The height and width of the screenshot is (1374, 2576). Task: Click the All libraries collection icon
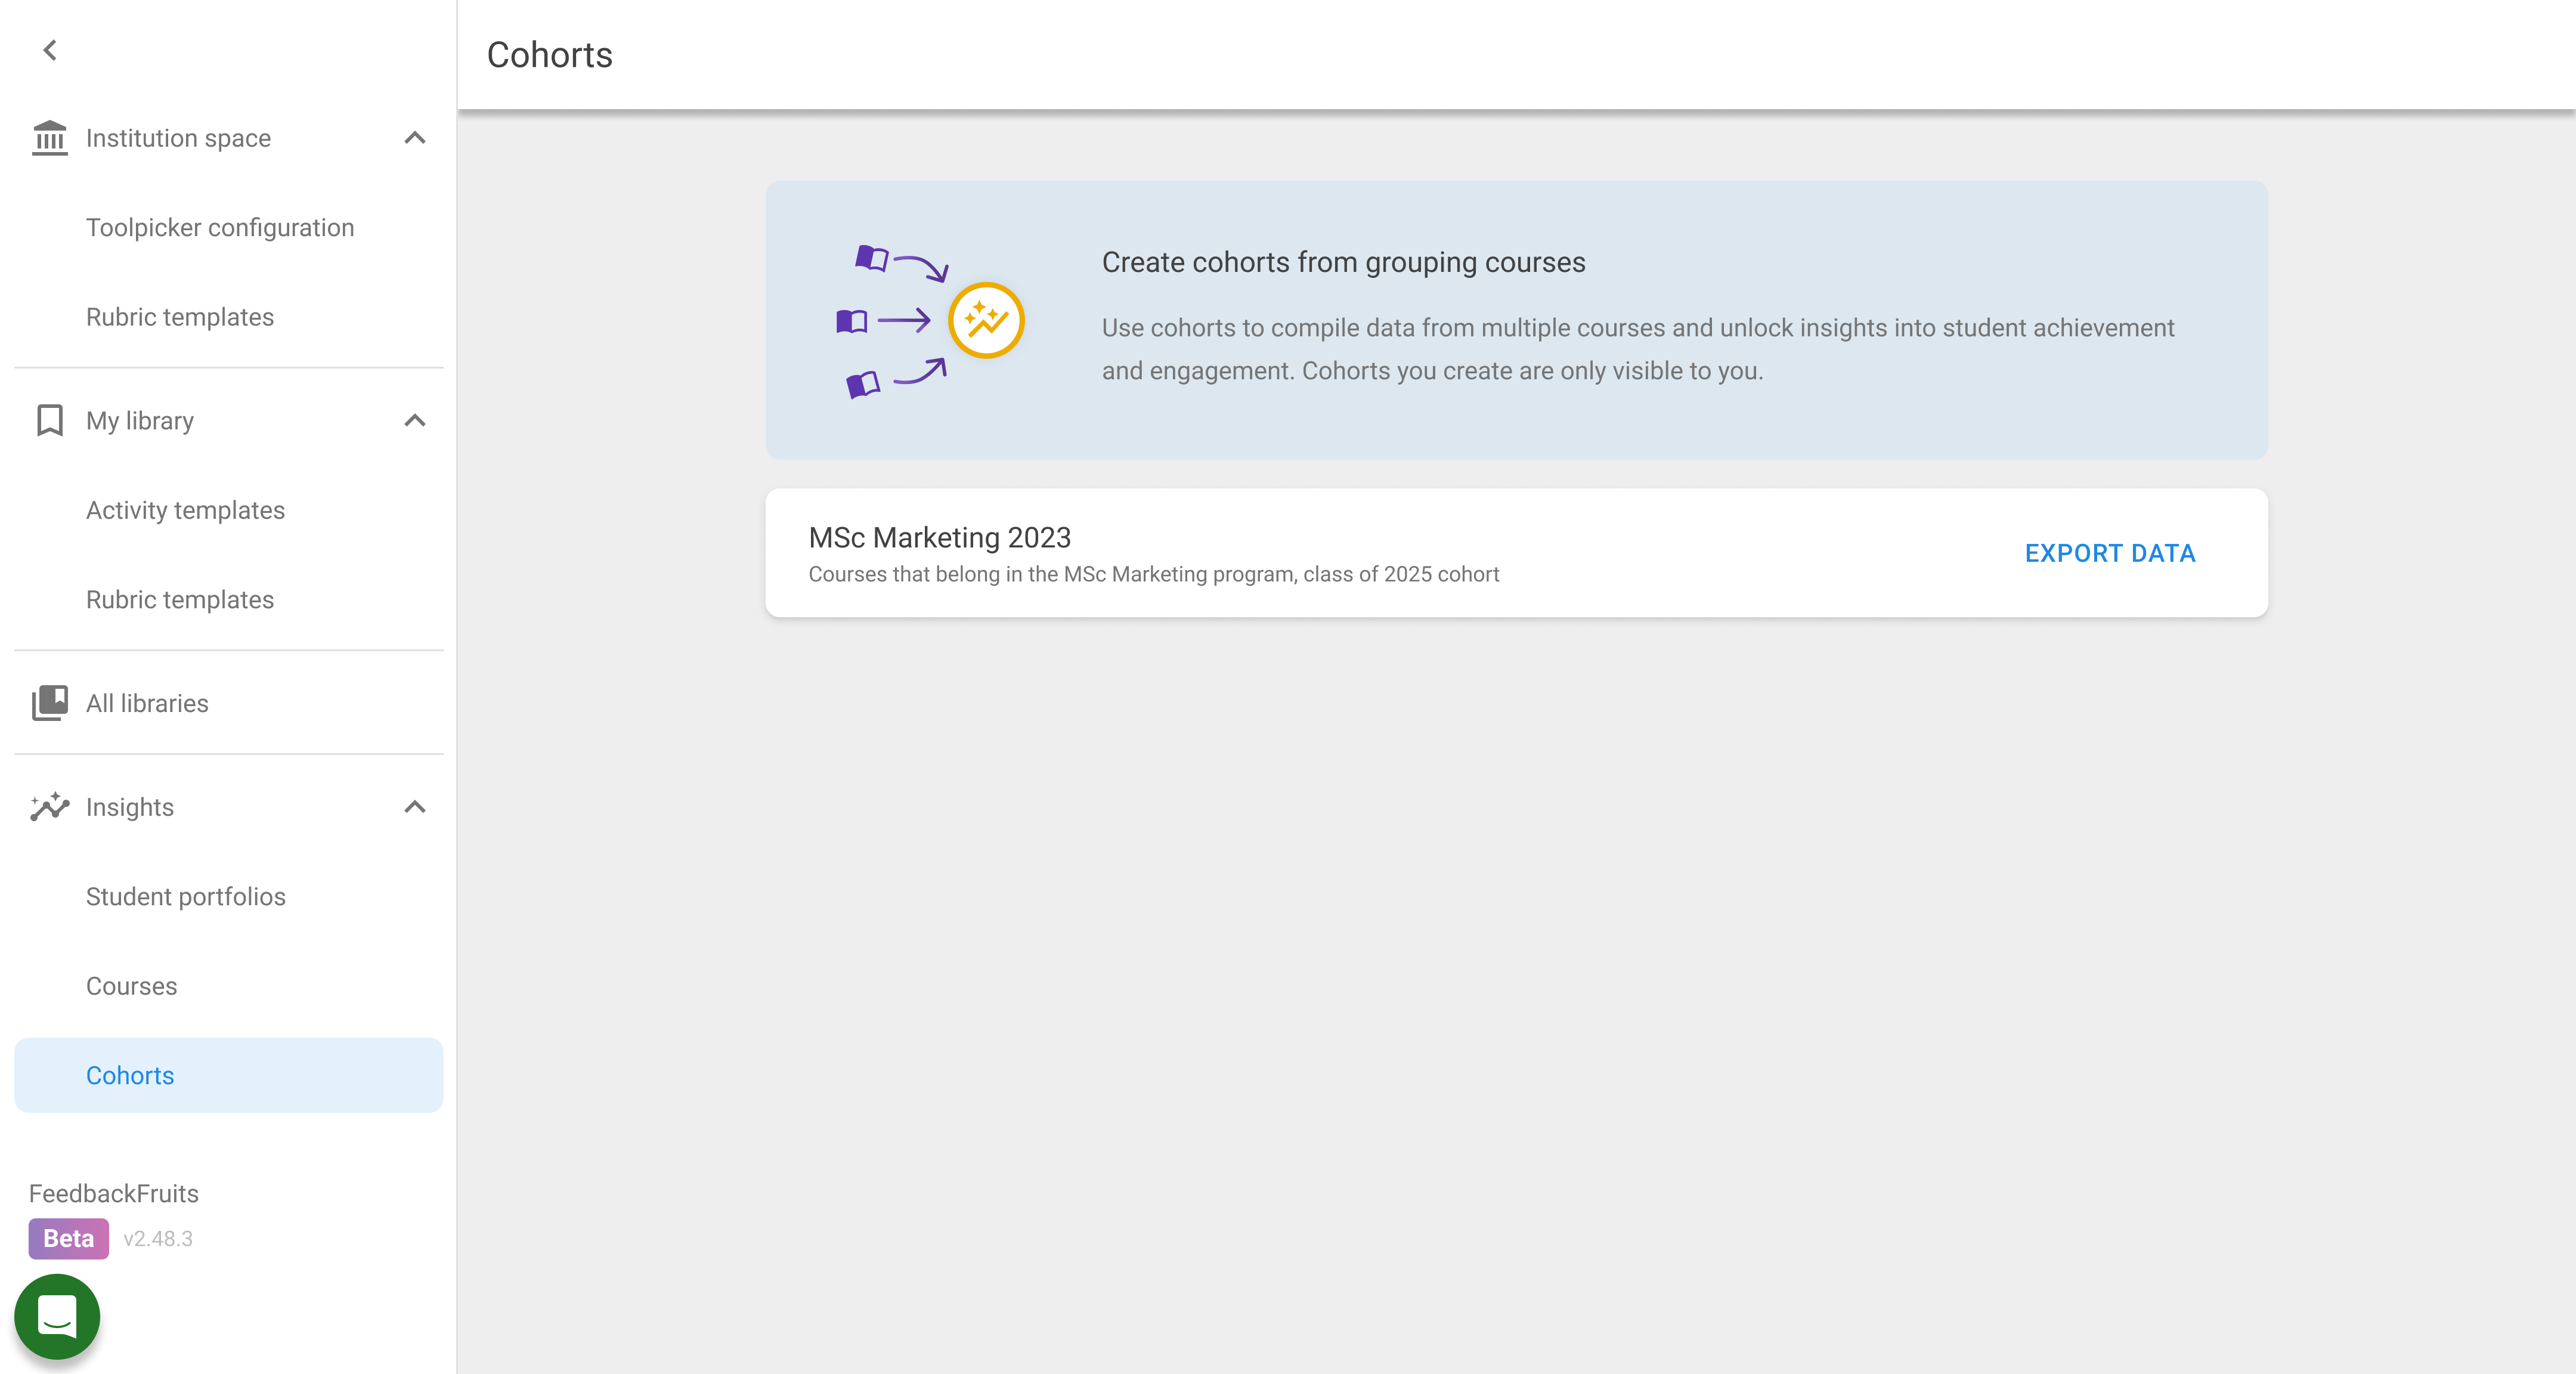tap(50, 703)
